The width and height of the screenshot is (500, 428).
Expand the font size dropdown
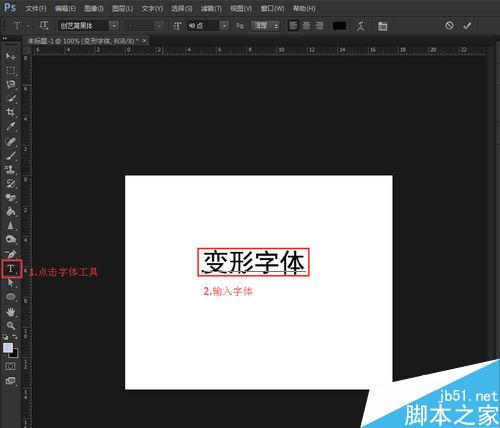click(x=224, y=26)
